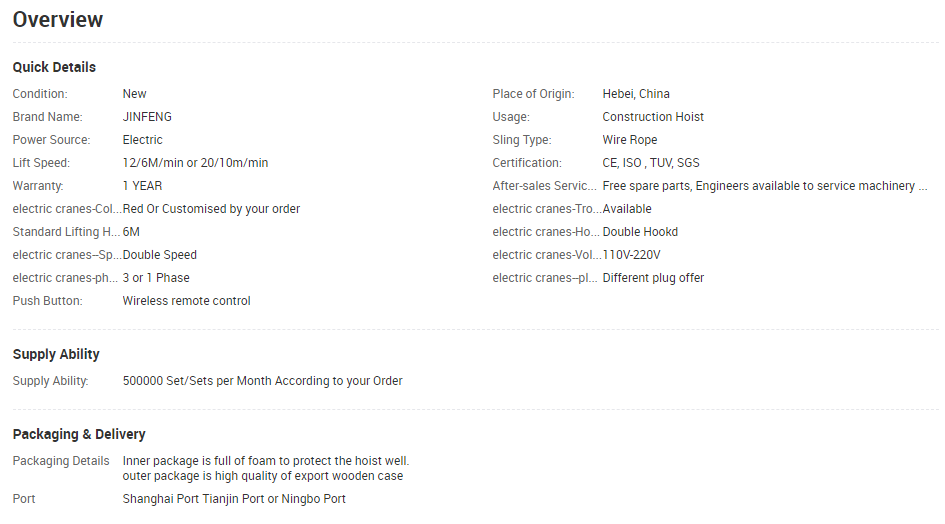Click the 110V-220V voltage value
The image size is (945, 524).
point(631,254)
